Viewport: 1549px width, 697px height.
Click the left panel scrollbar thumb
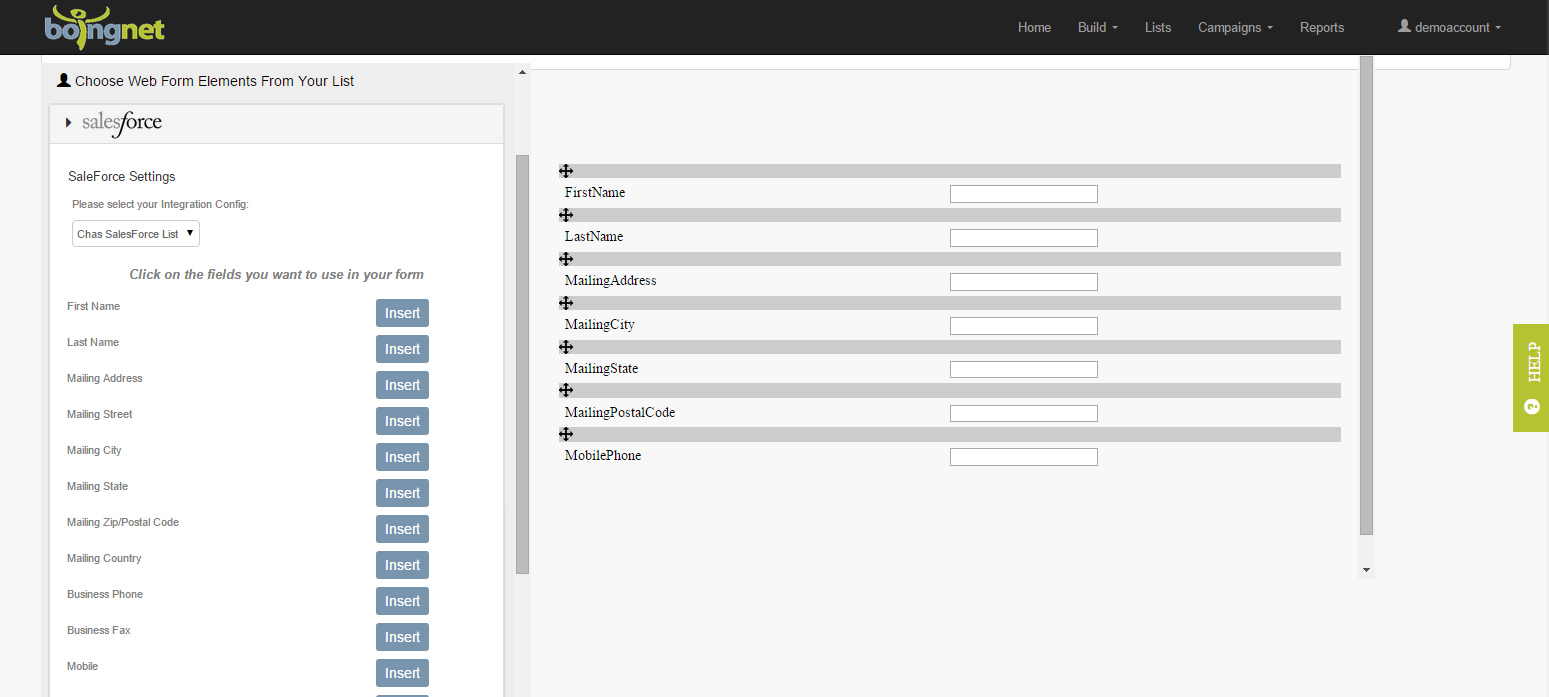522,364
